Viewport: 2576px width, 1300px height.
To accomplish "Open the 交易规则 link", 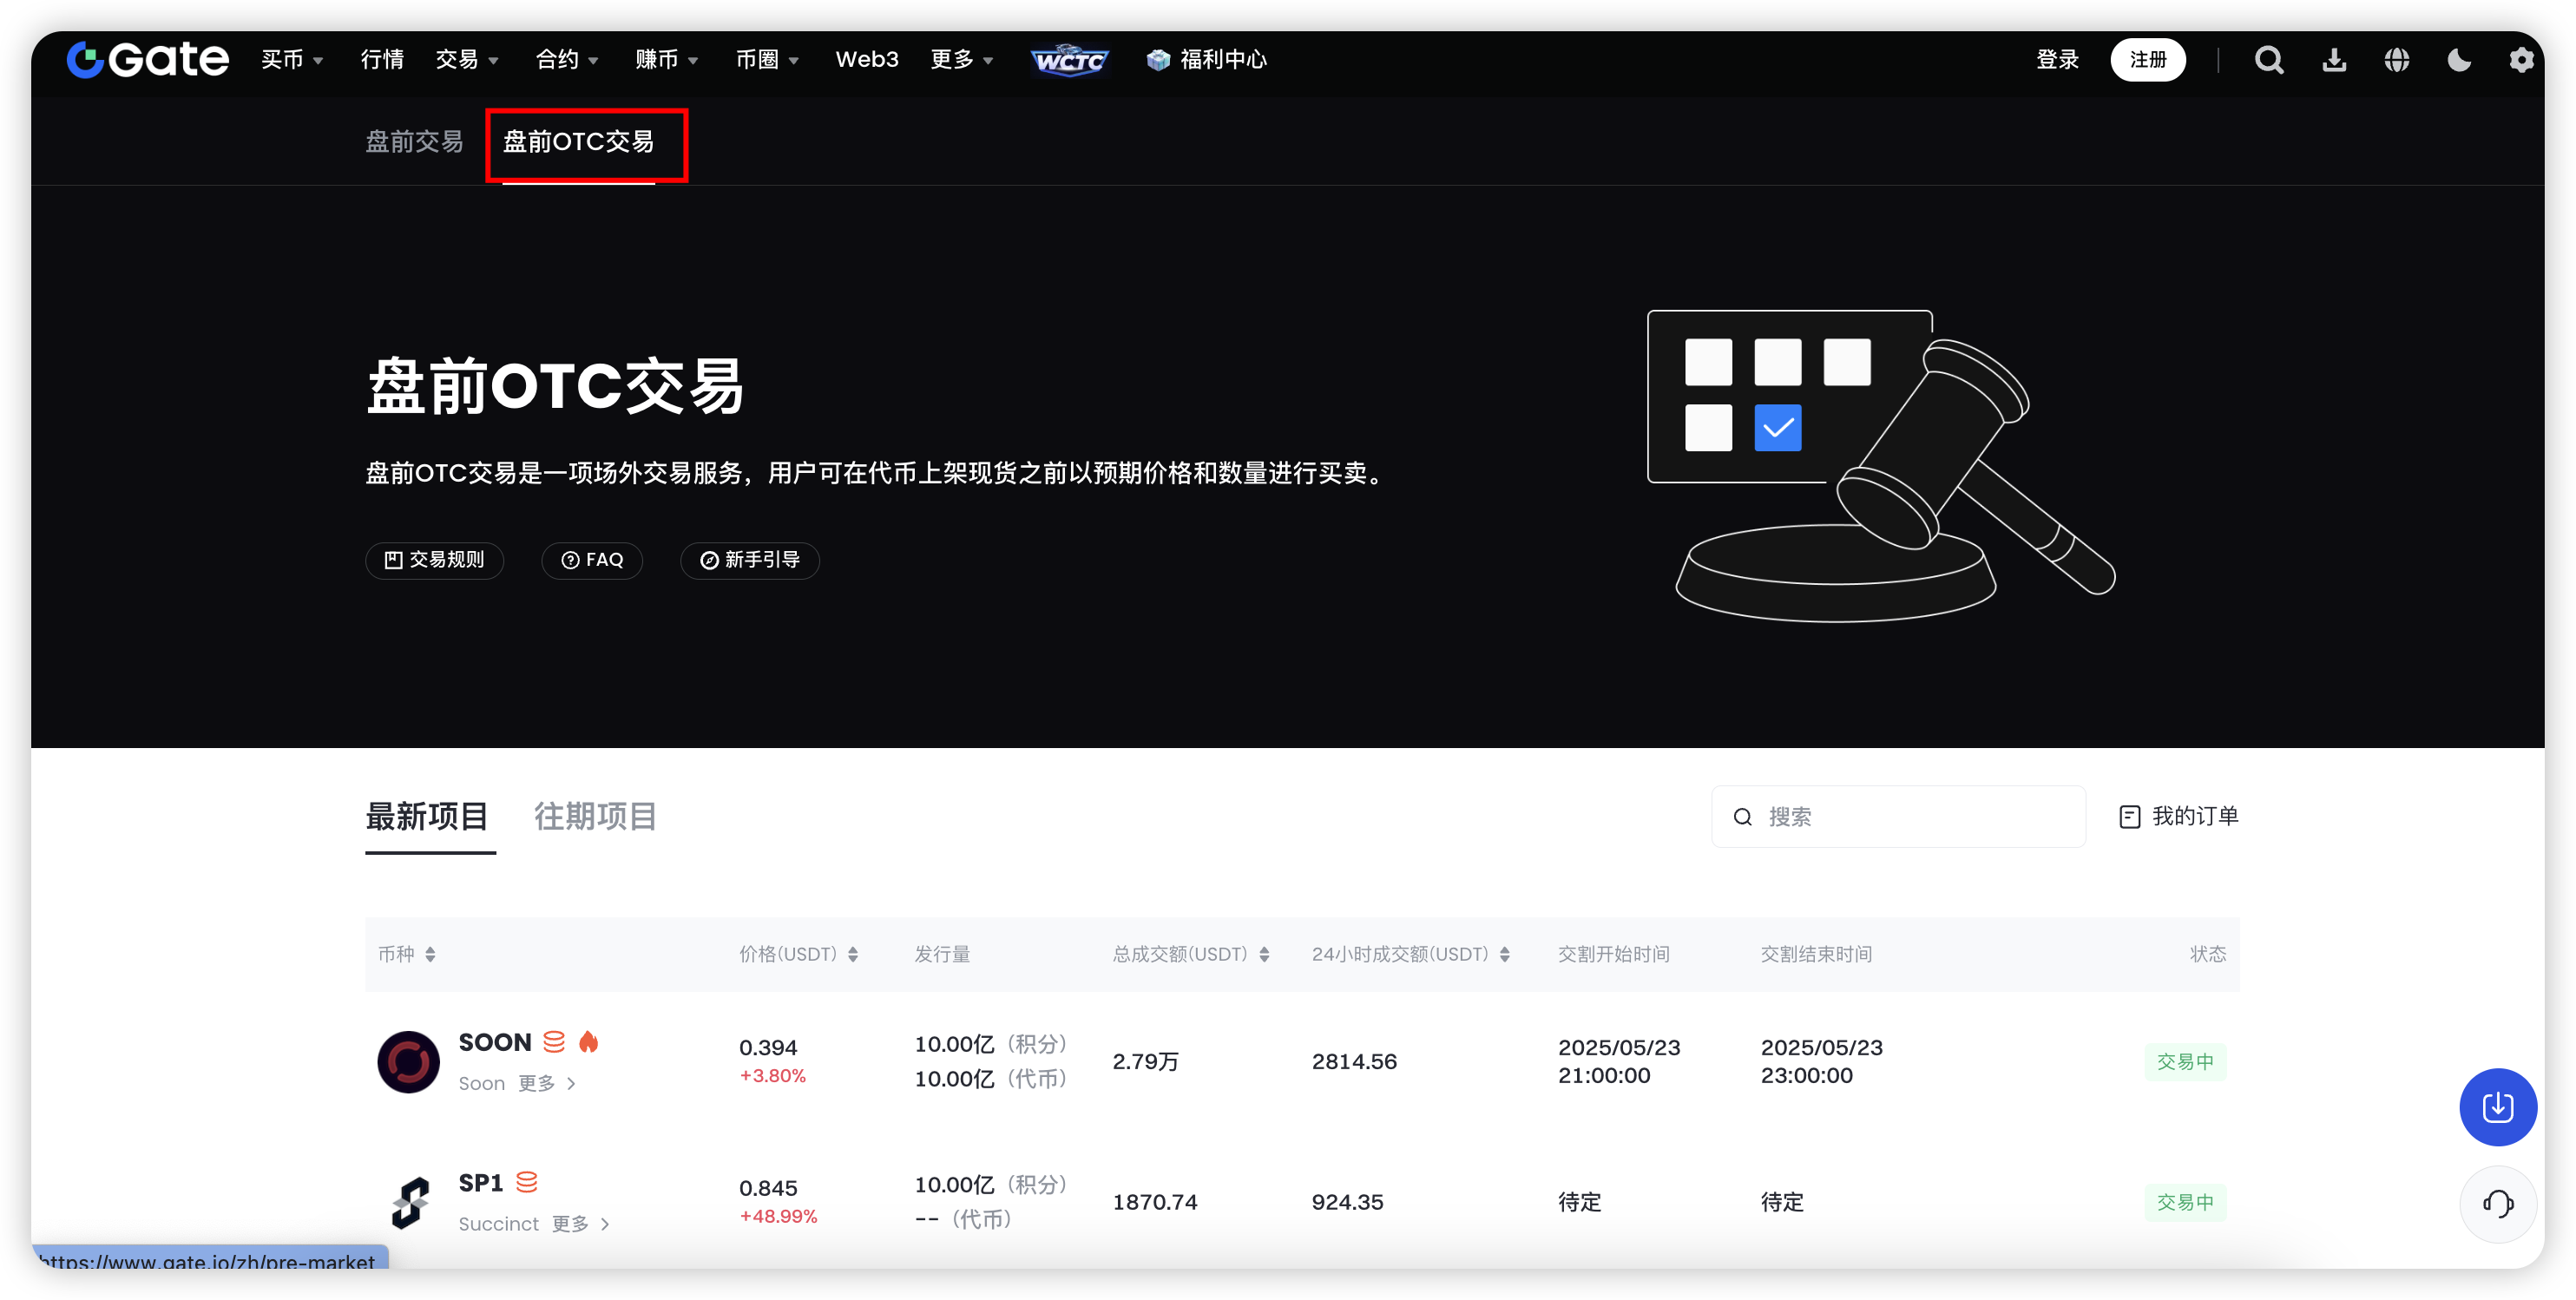I will 434,560.
